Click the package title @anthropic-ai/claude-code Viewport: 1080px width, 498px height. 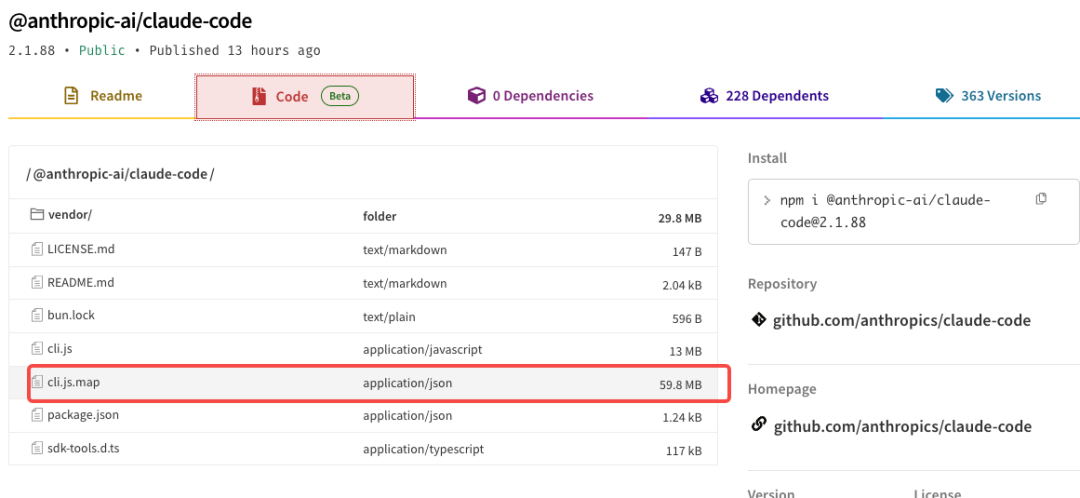coord(130,21)
